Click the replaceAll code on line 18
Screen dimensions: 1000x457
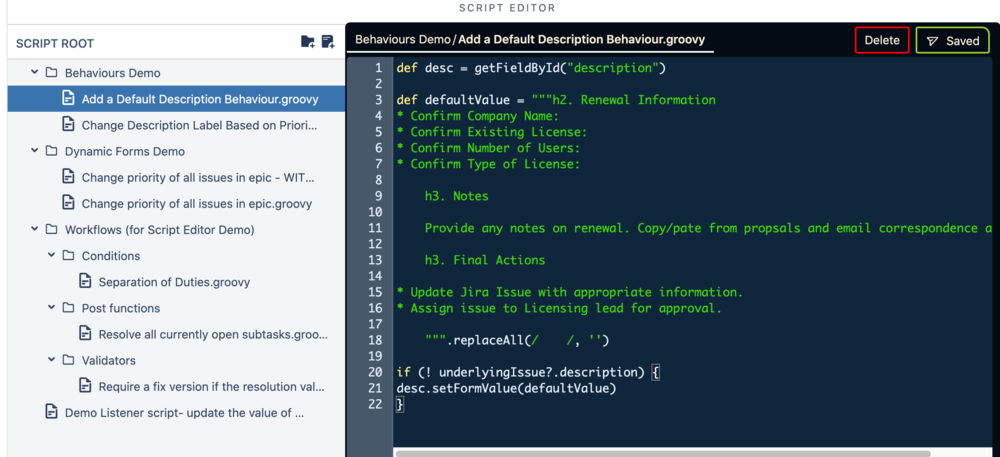click(517, 340)
